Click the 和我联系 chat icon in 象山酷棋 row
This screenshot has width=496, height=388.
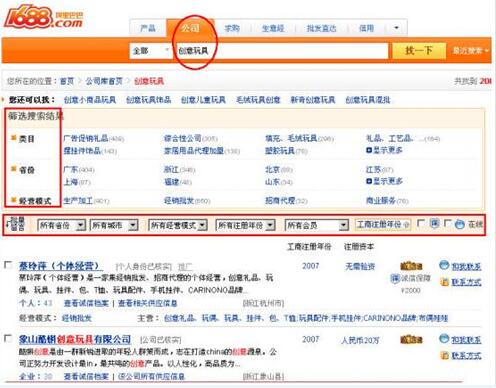click(x=444, y=339)
